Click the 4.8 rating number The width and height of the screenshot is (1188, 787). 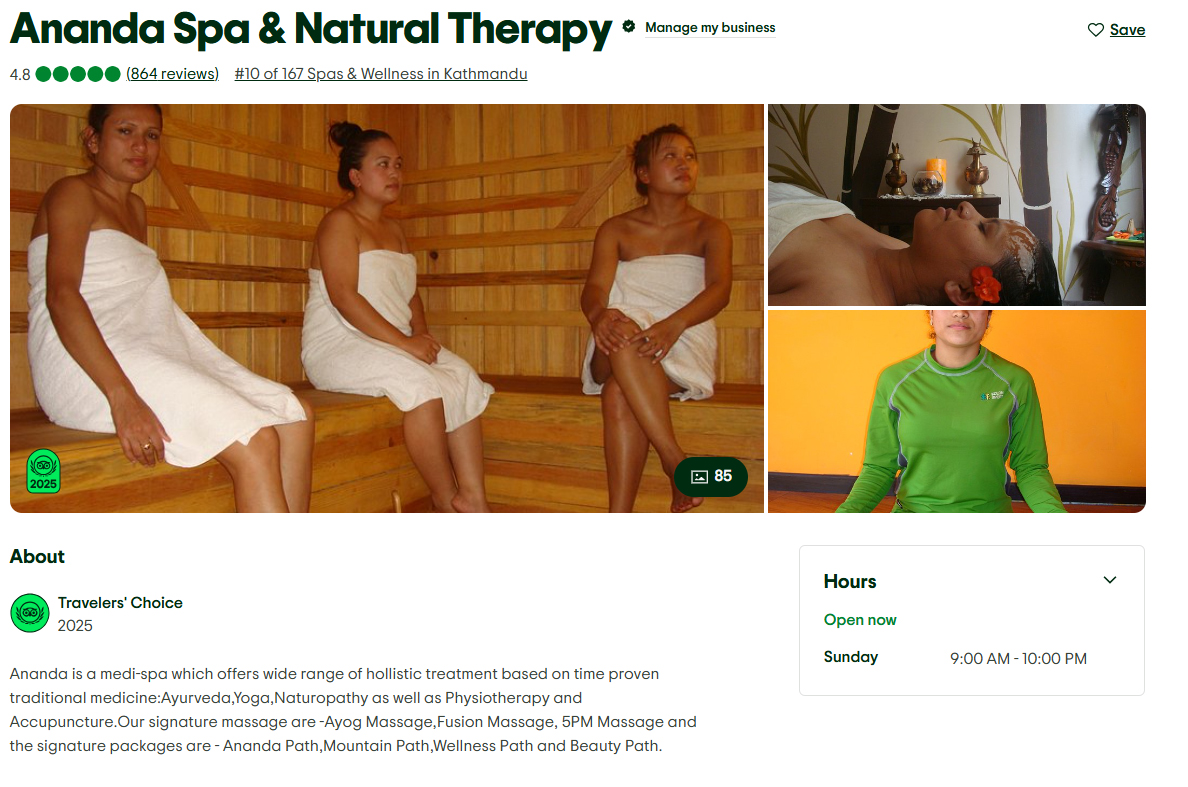20,74
